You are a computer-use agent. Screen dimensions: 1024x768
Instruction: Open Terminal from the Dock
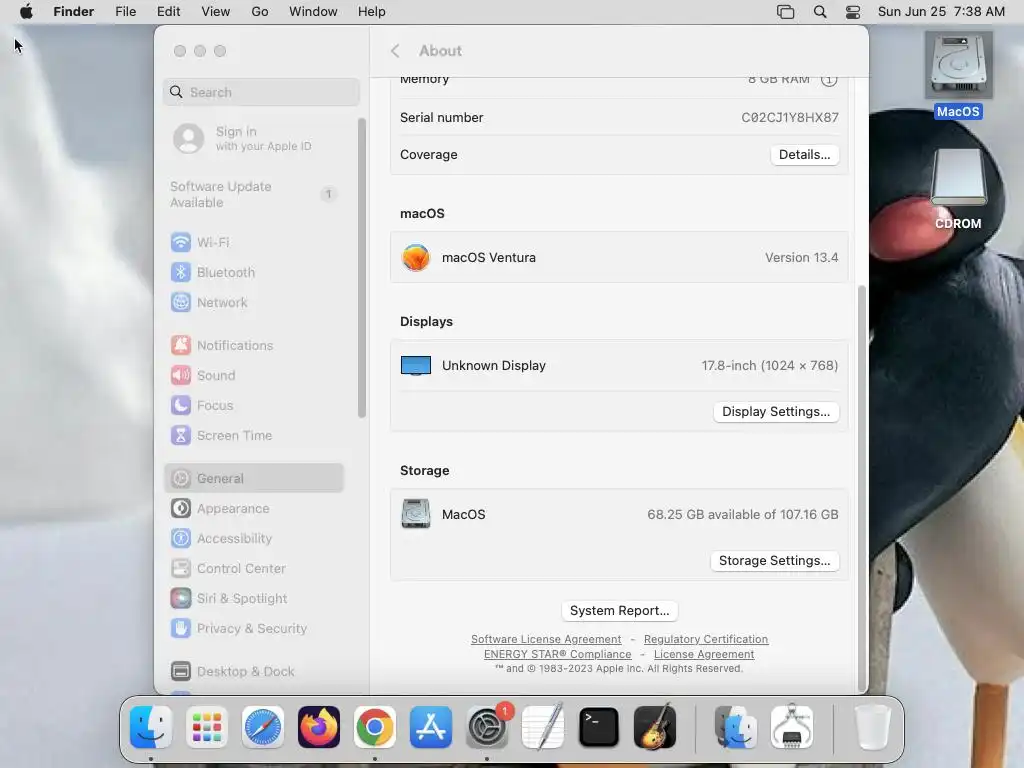point(599,727)
